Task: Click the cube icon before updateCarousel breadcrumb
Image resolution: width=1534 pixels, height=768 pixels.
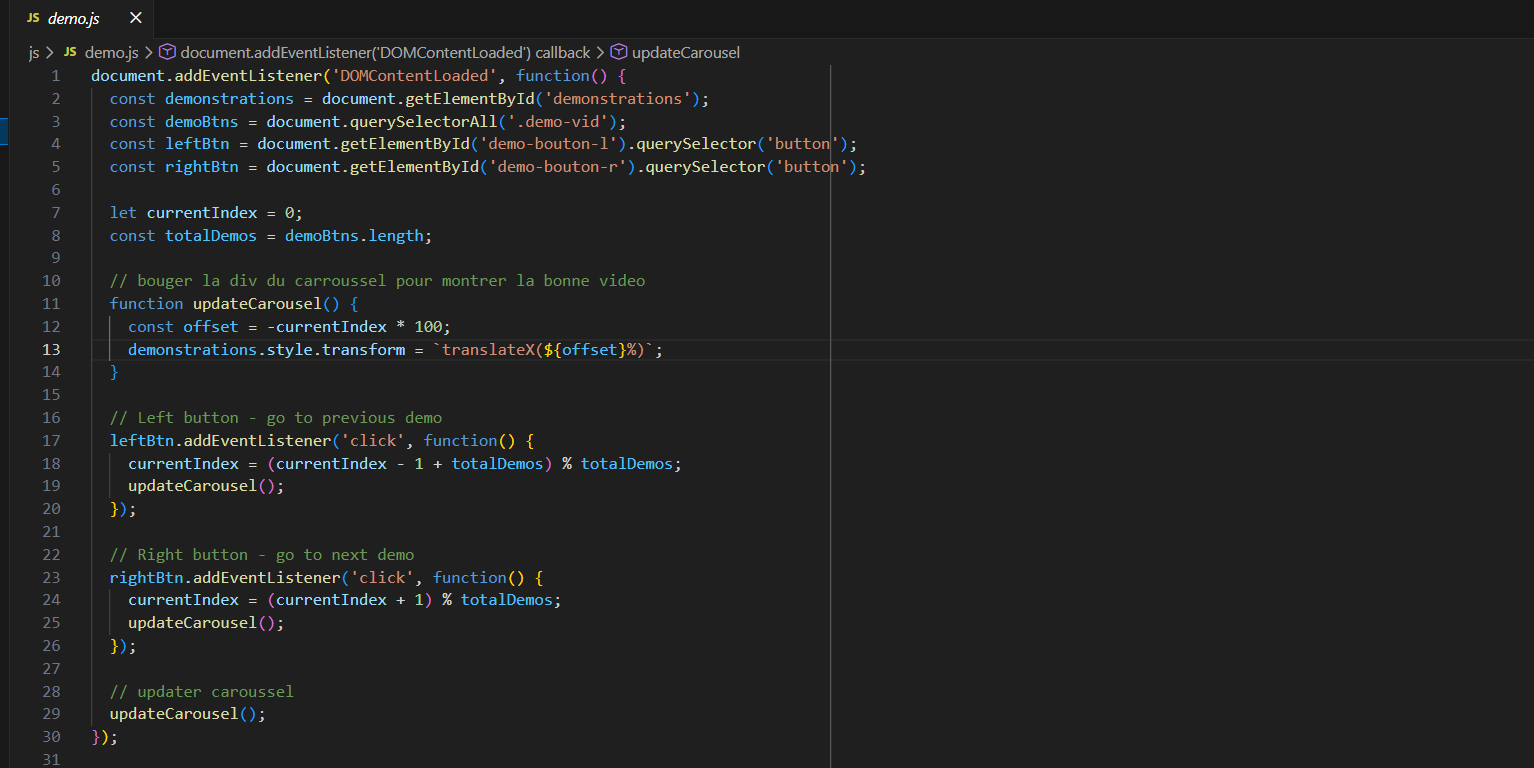Action: click(x=619, y=52)
